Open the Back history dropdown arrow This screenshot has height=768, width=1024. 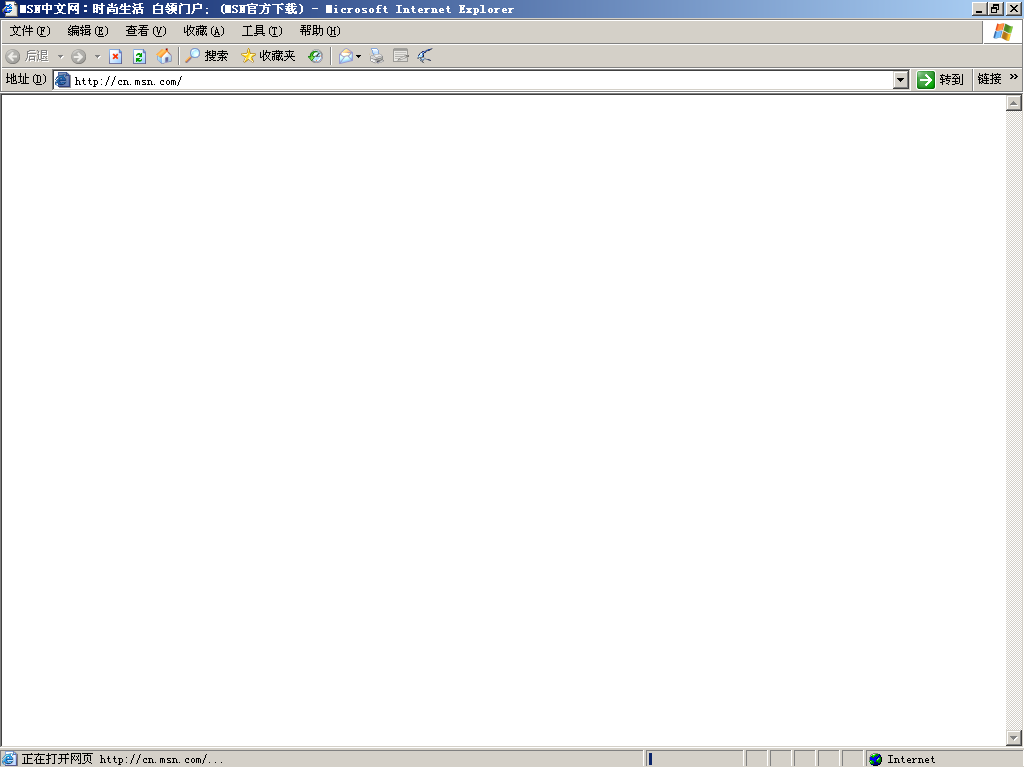click(x=60, y=56)
